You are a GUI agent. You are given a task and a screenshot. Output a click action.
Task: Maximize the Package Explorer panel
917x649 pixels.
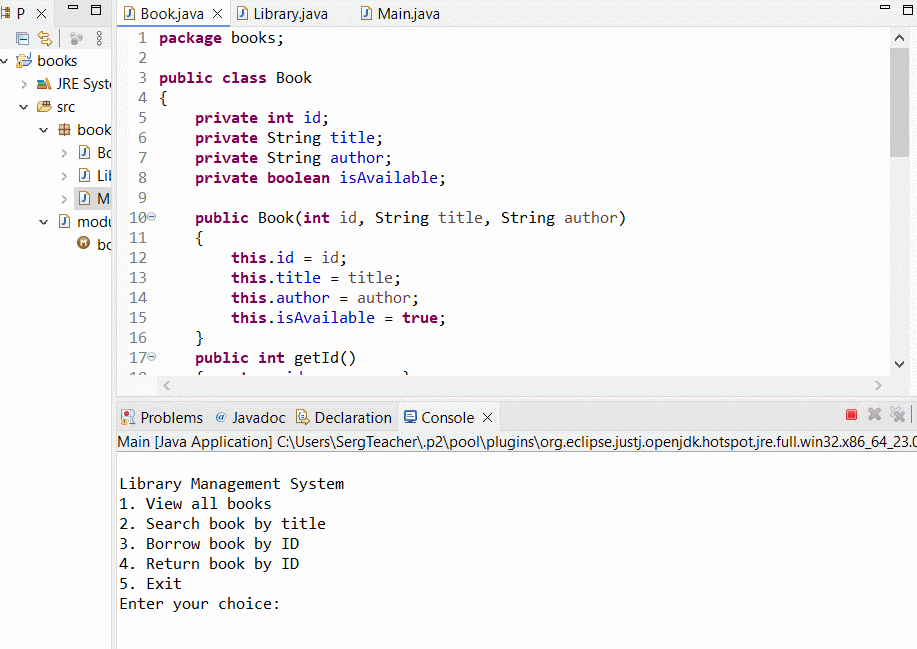point(96,10)
